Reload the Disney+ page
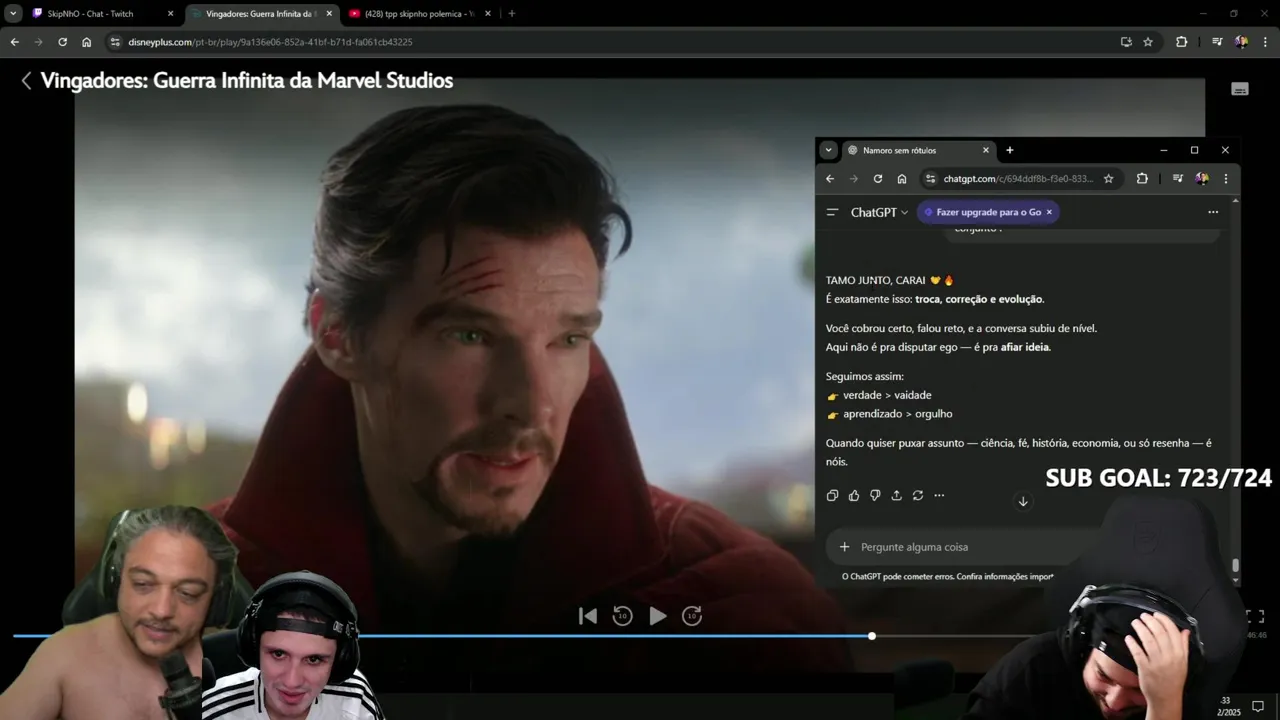The image size is (1280, 720). click(62, 42)
